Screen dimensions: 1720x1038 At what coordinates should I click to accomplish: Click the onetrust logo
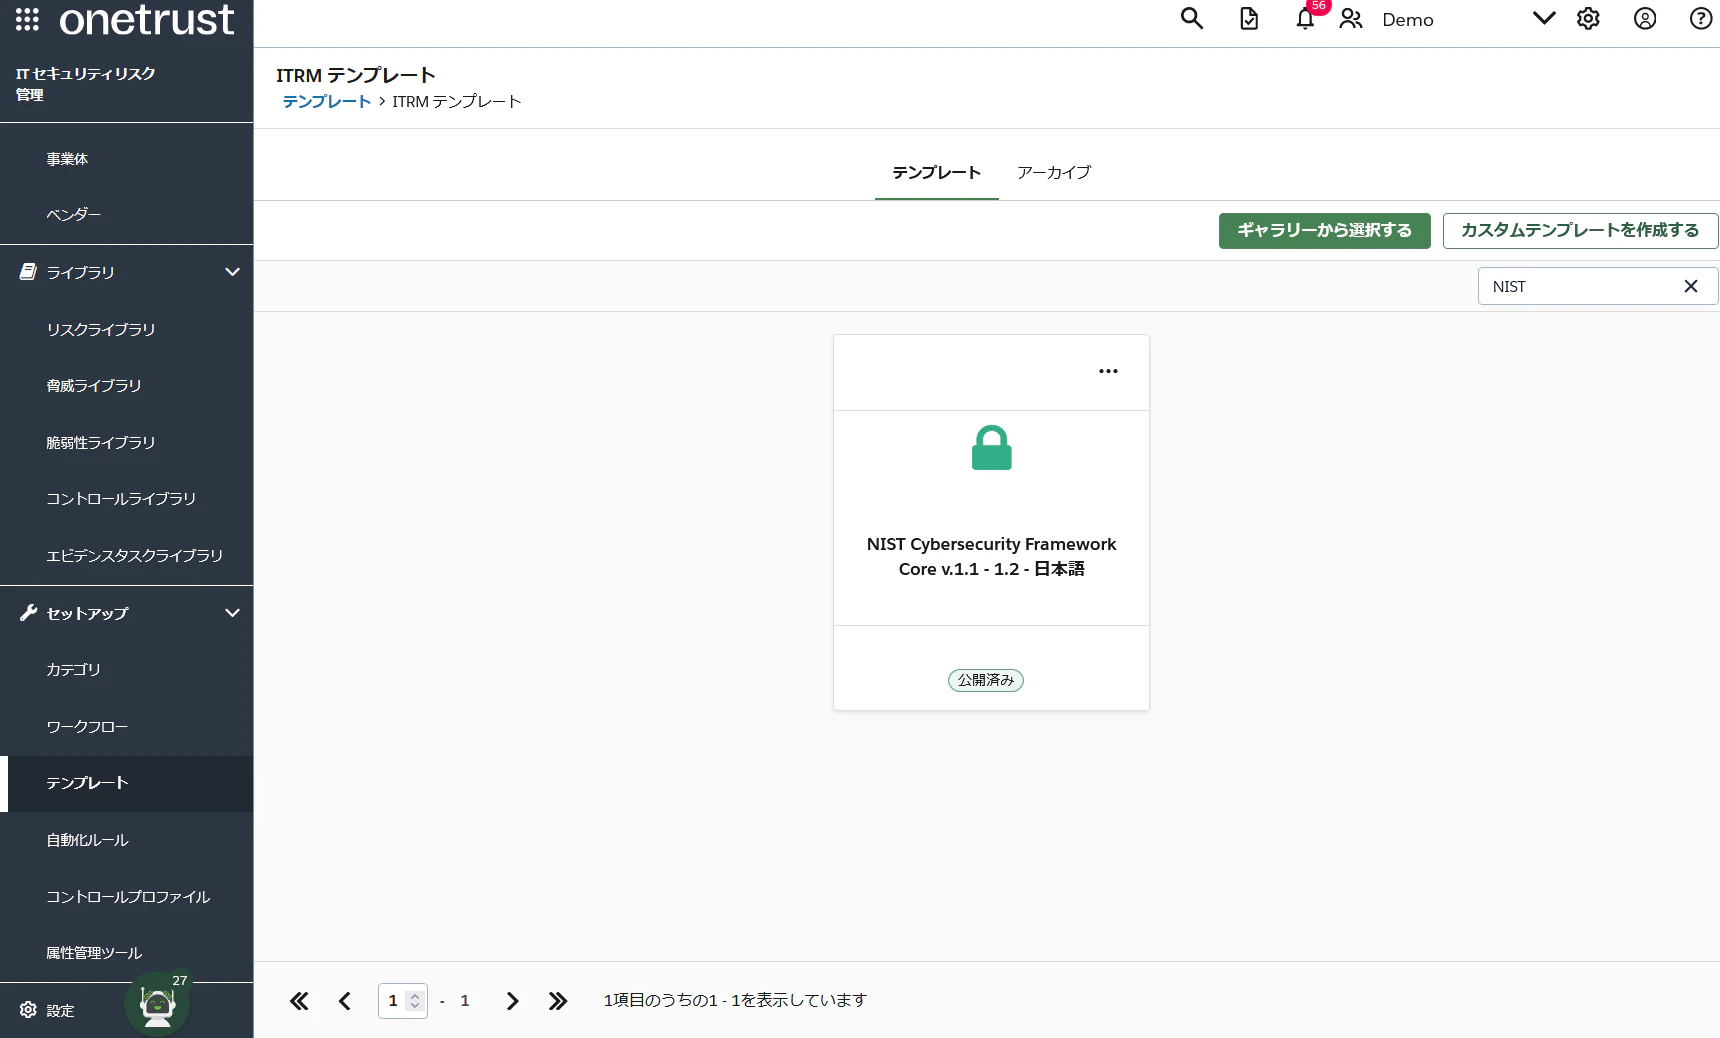tap(147, 20)
